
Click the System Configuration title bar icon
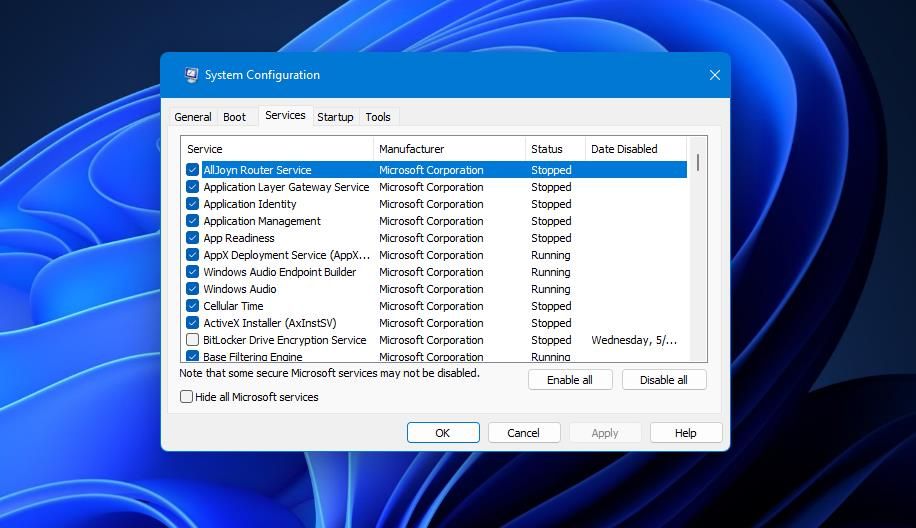[x=191, y=75]
